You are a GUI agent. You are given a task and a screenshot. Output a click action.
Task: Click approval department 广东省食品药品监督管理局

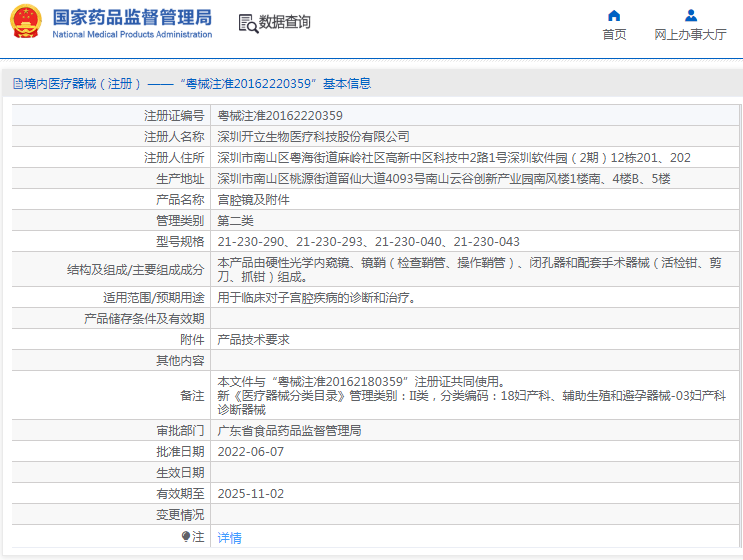click(x=289, y=431)
